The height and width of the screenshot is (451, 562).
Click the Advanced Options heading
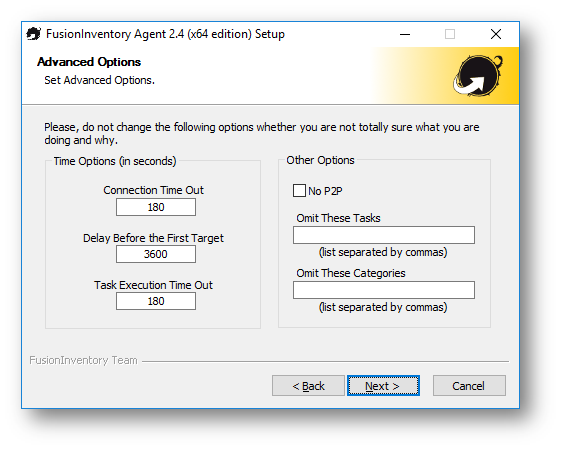tap(89, 62)
